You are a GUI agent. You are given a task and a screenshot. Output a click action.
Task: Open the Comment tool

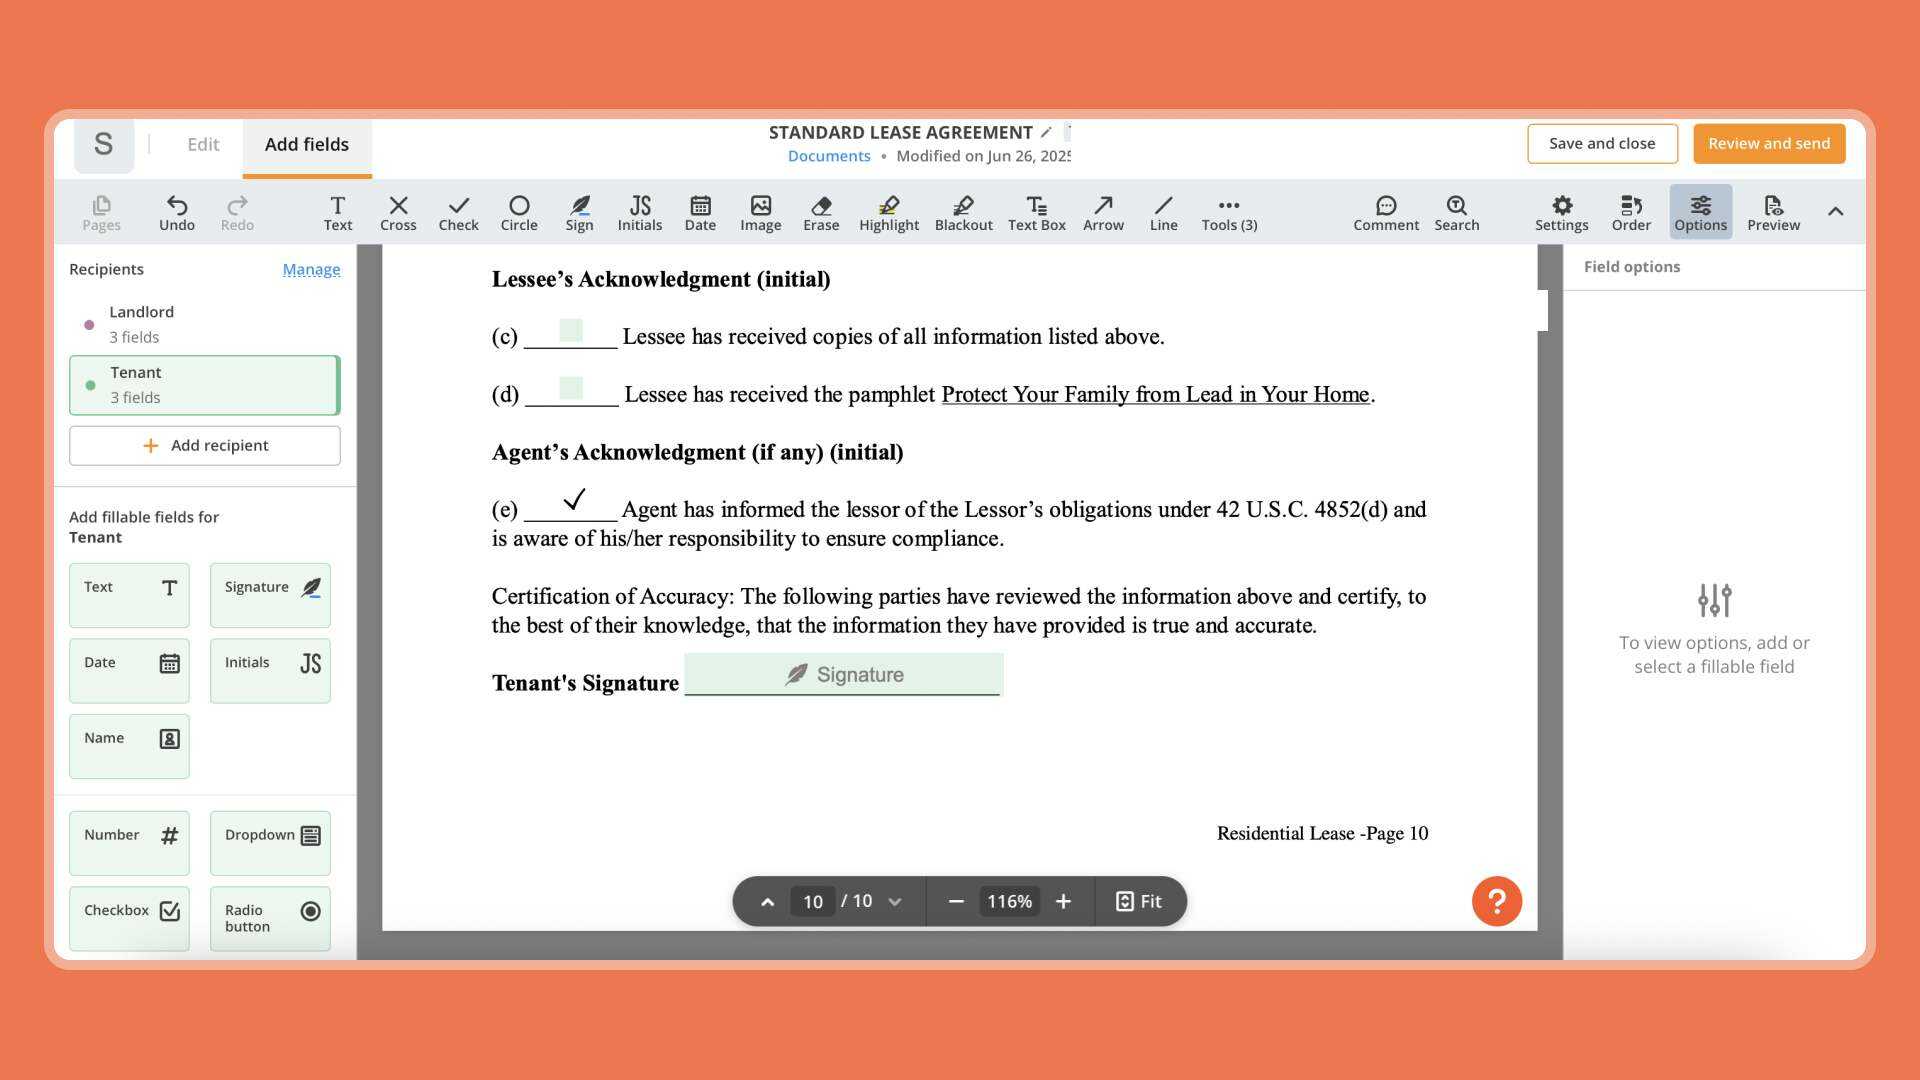1385,212
